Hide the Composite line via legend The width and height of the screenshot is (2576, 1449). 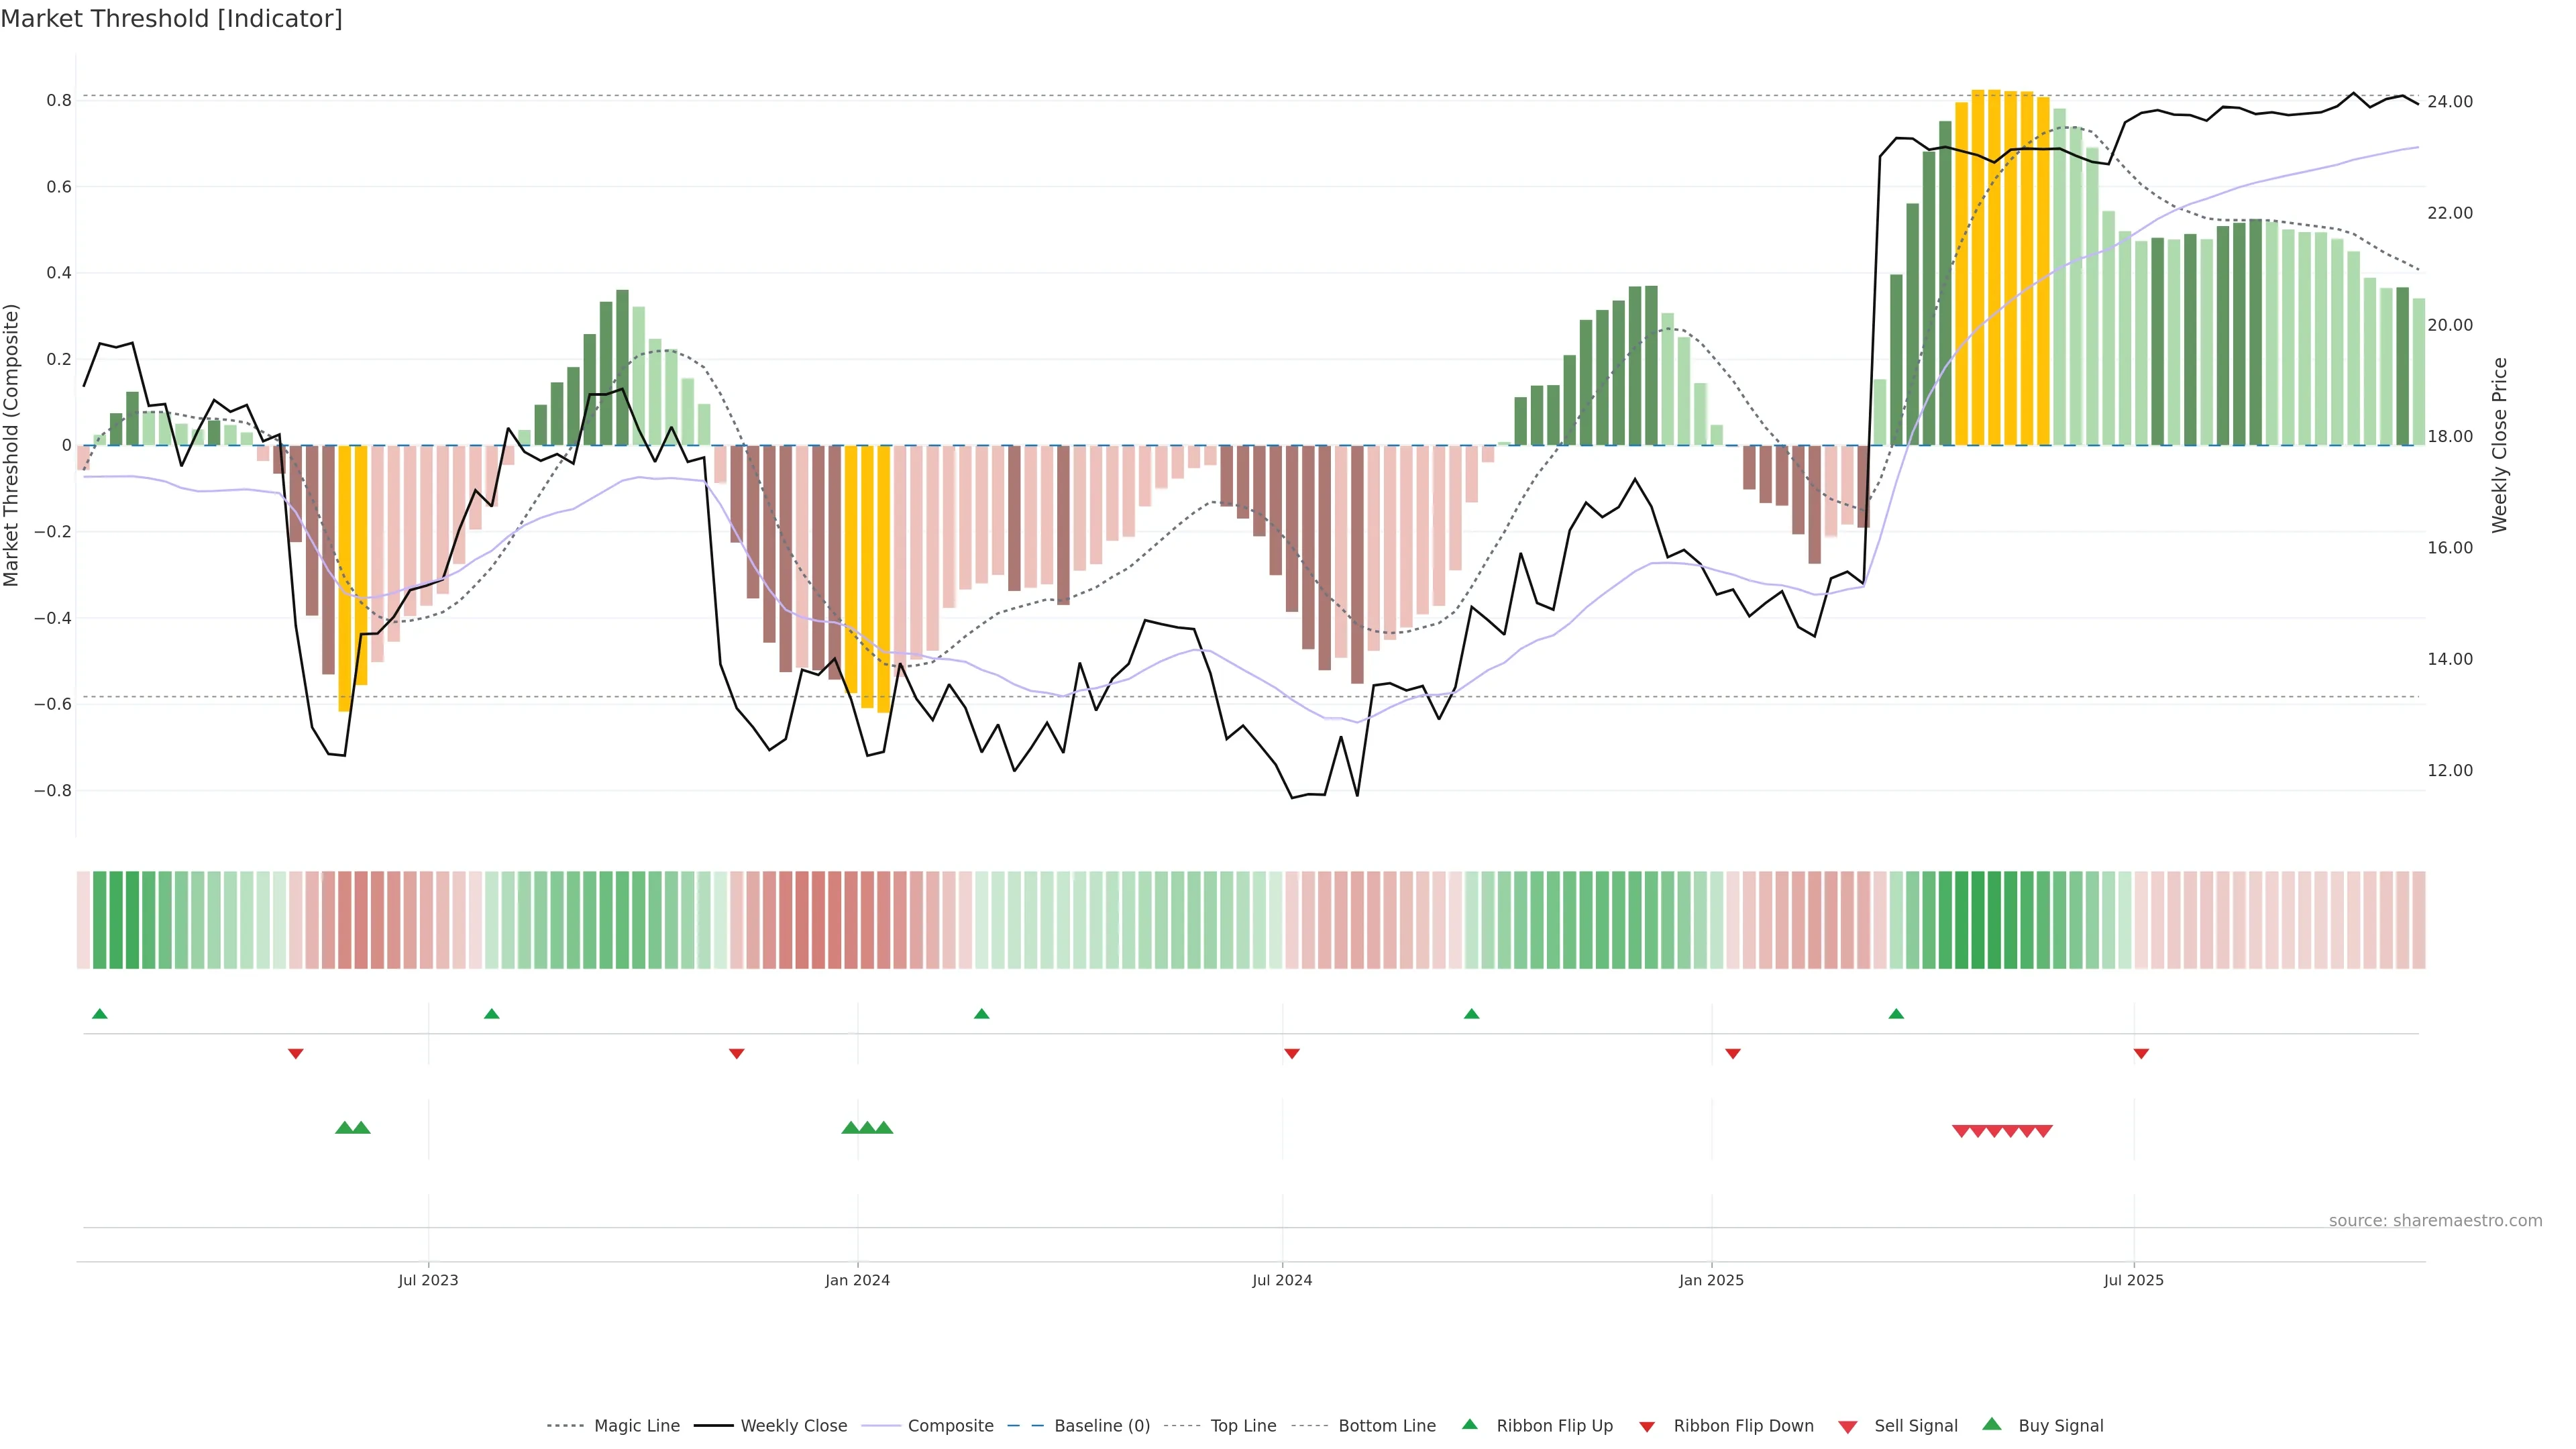950,1425
